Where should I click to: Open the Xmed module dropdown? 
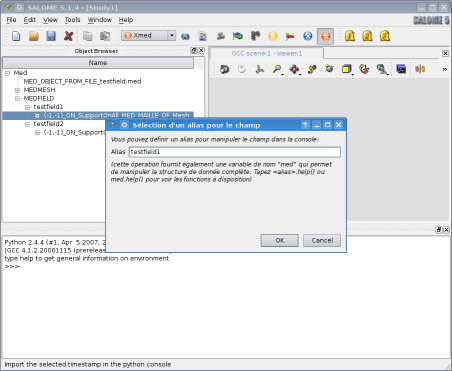pos(172,35)
